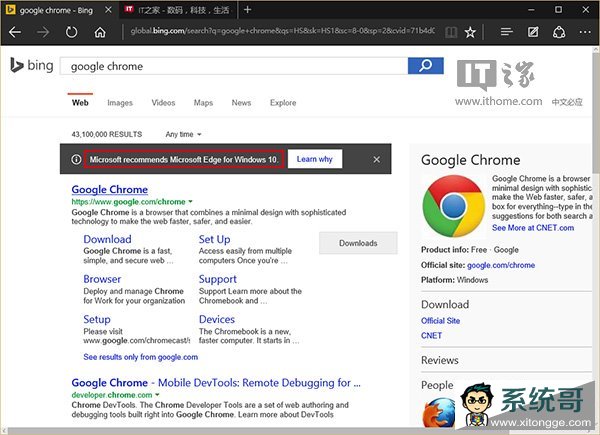Image resolution: width=600 pixels, height=435 pixels.
Task: Click the info icon in Edge banner
Action: click(x=76, y=159)
